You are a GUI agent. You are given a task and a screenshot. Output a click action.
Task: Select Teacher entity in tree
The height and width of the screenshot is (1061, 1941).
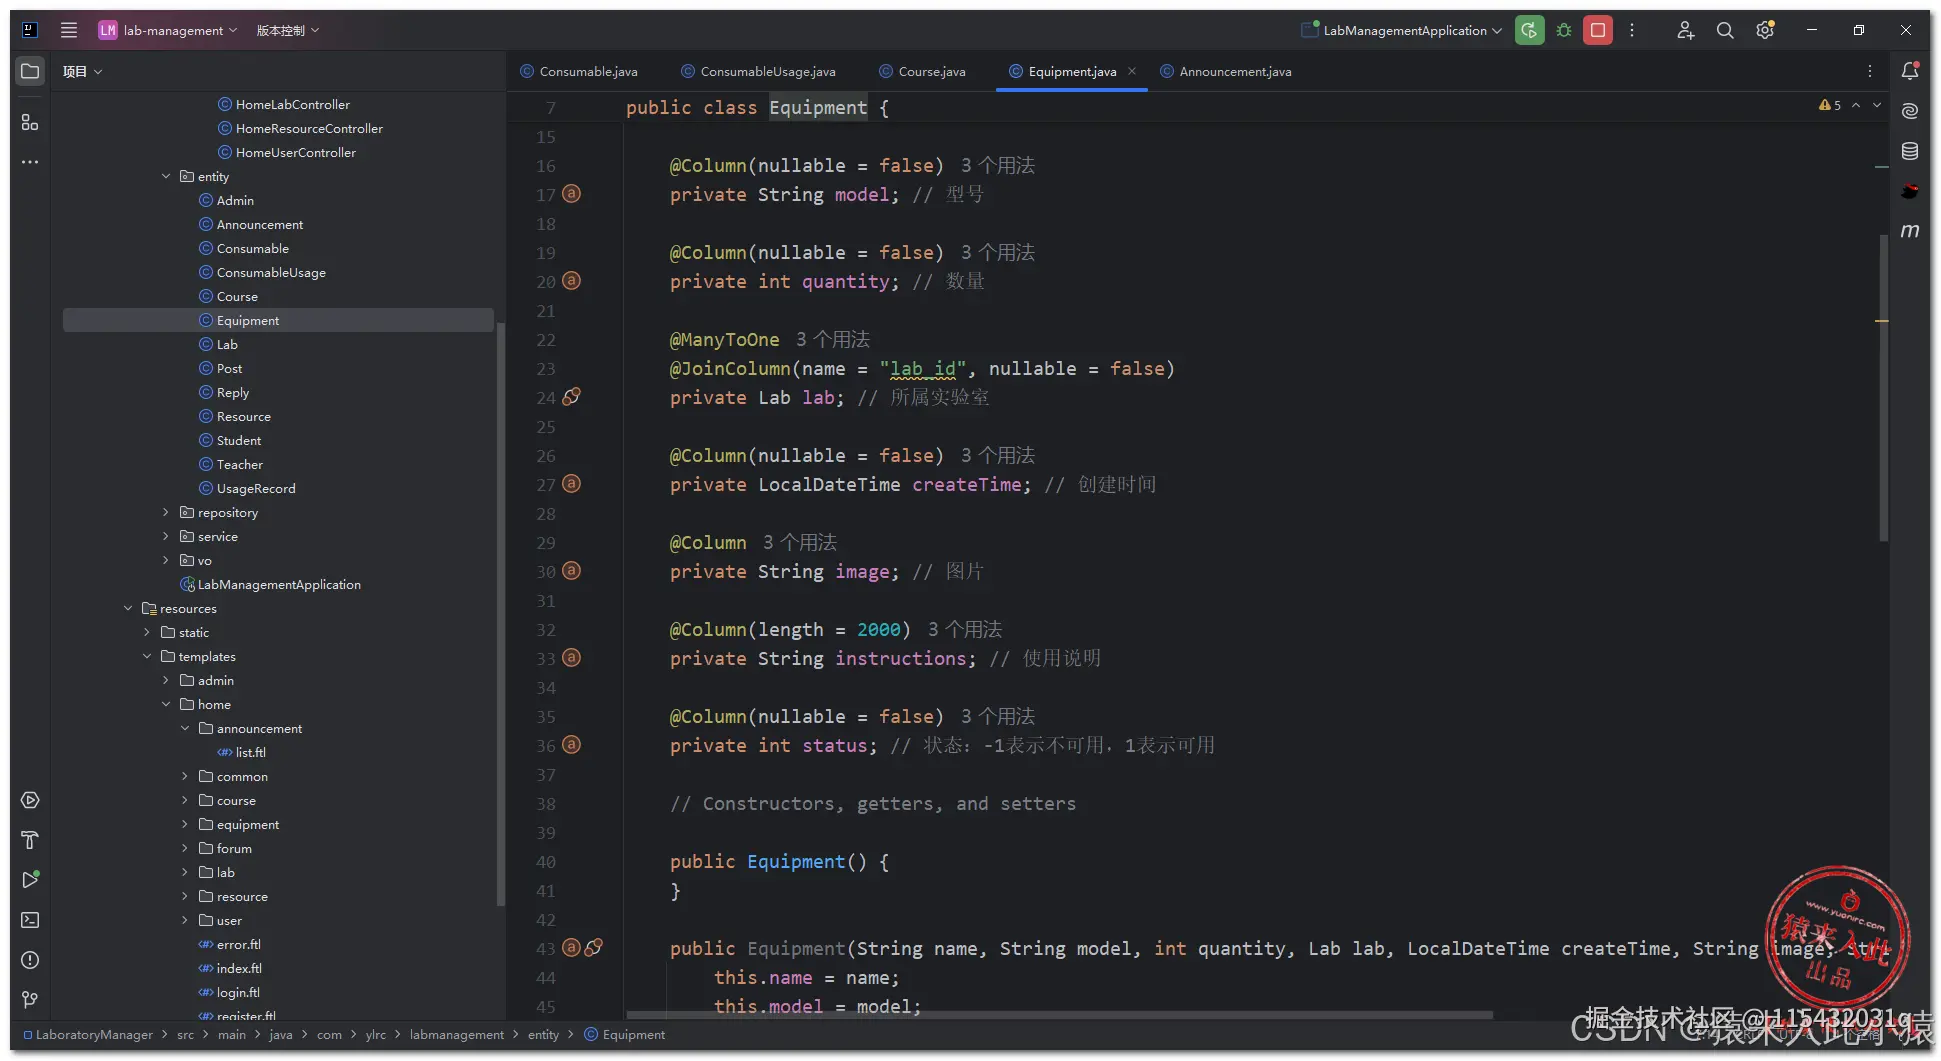tap(240, 464)
